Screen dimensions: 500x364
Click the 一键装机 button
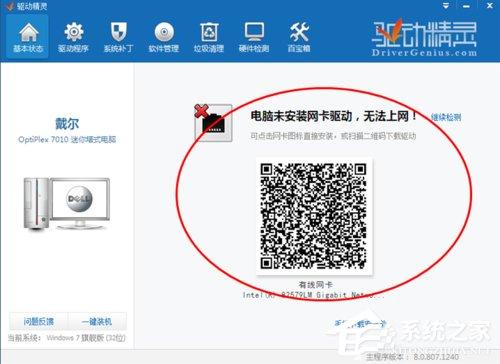tap(97, 322)
